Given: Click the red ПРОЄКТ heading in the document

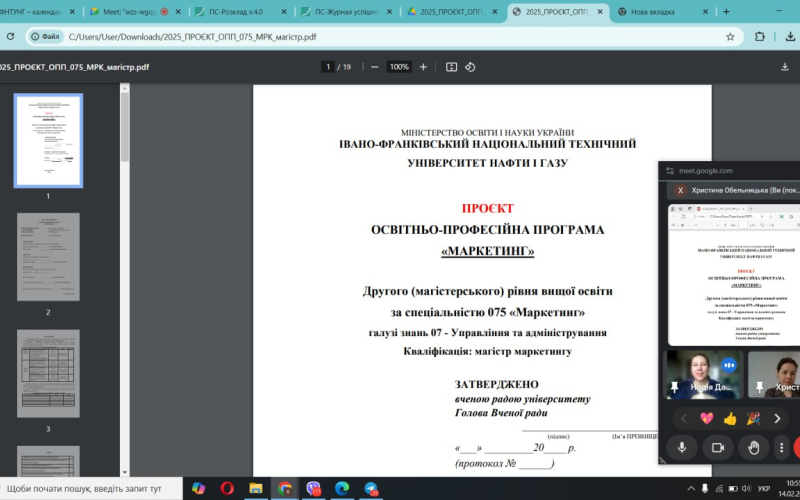Looking at the screenshot, I should pyautogui.click(x=487, y=208).
